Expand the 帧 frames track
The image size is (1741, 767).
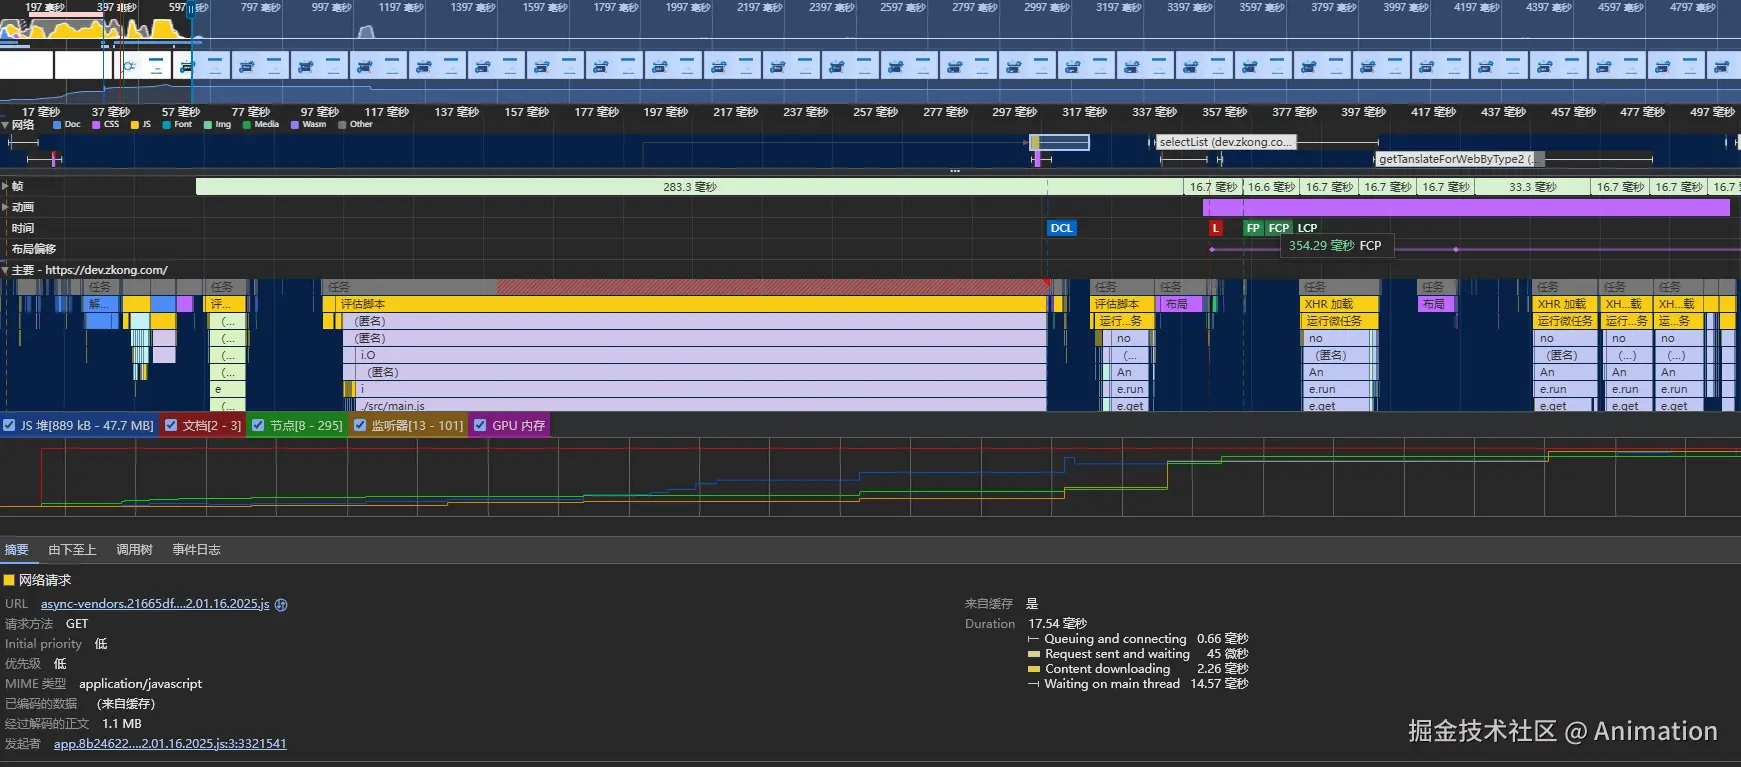[x=6, y=186]
